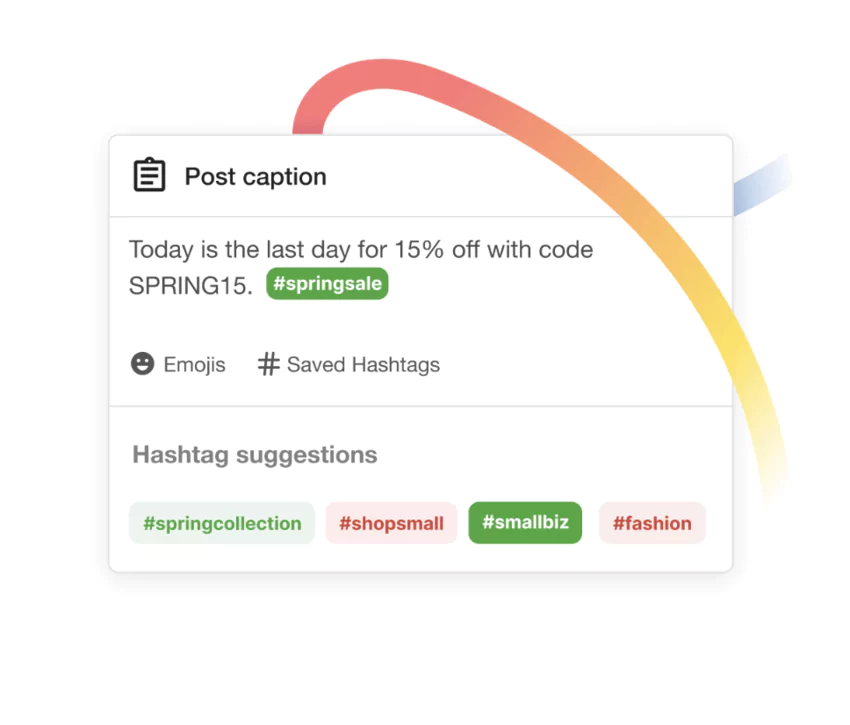This screenshot has width=850, height=725.
Task: Toggle the #fashion hashtag suggestion
Action: 652,522
